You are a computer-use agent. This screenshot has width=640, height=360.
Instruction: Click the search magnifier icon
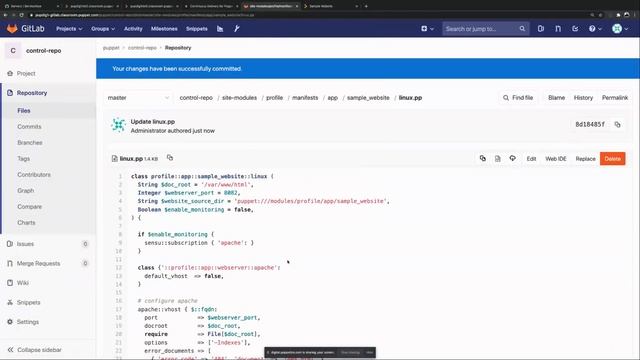coord(522,29)
